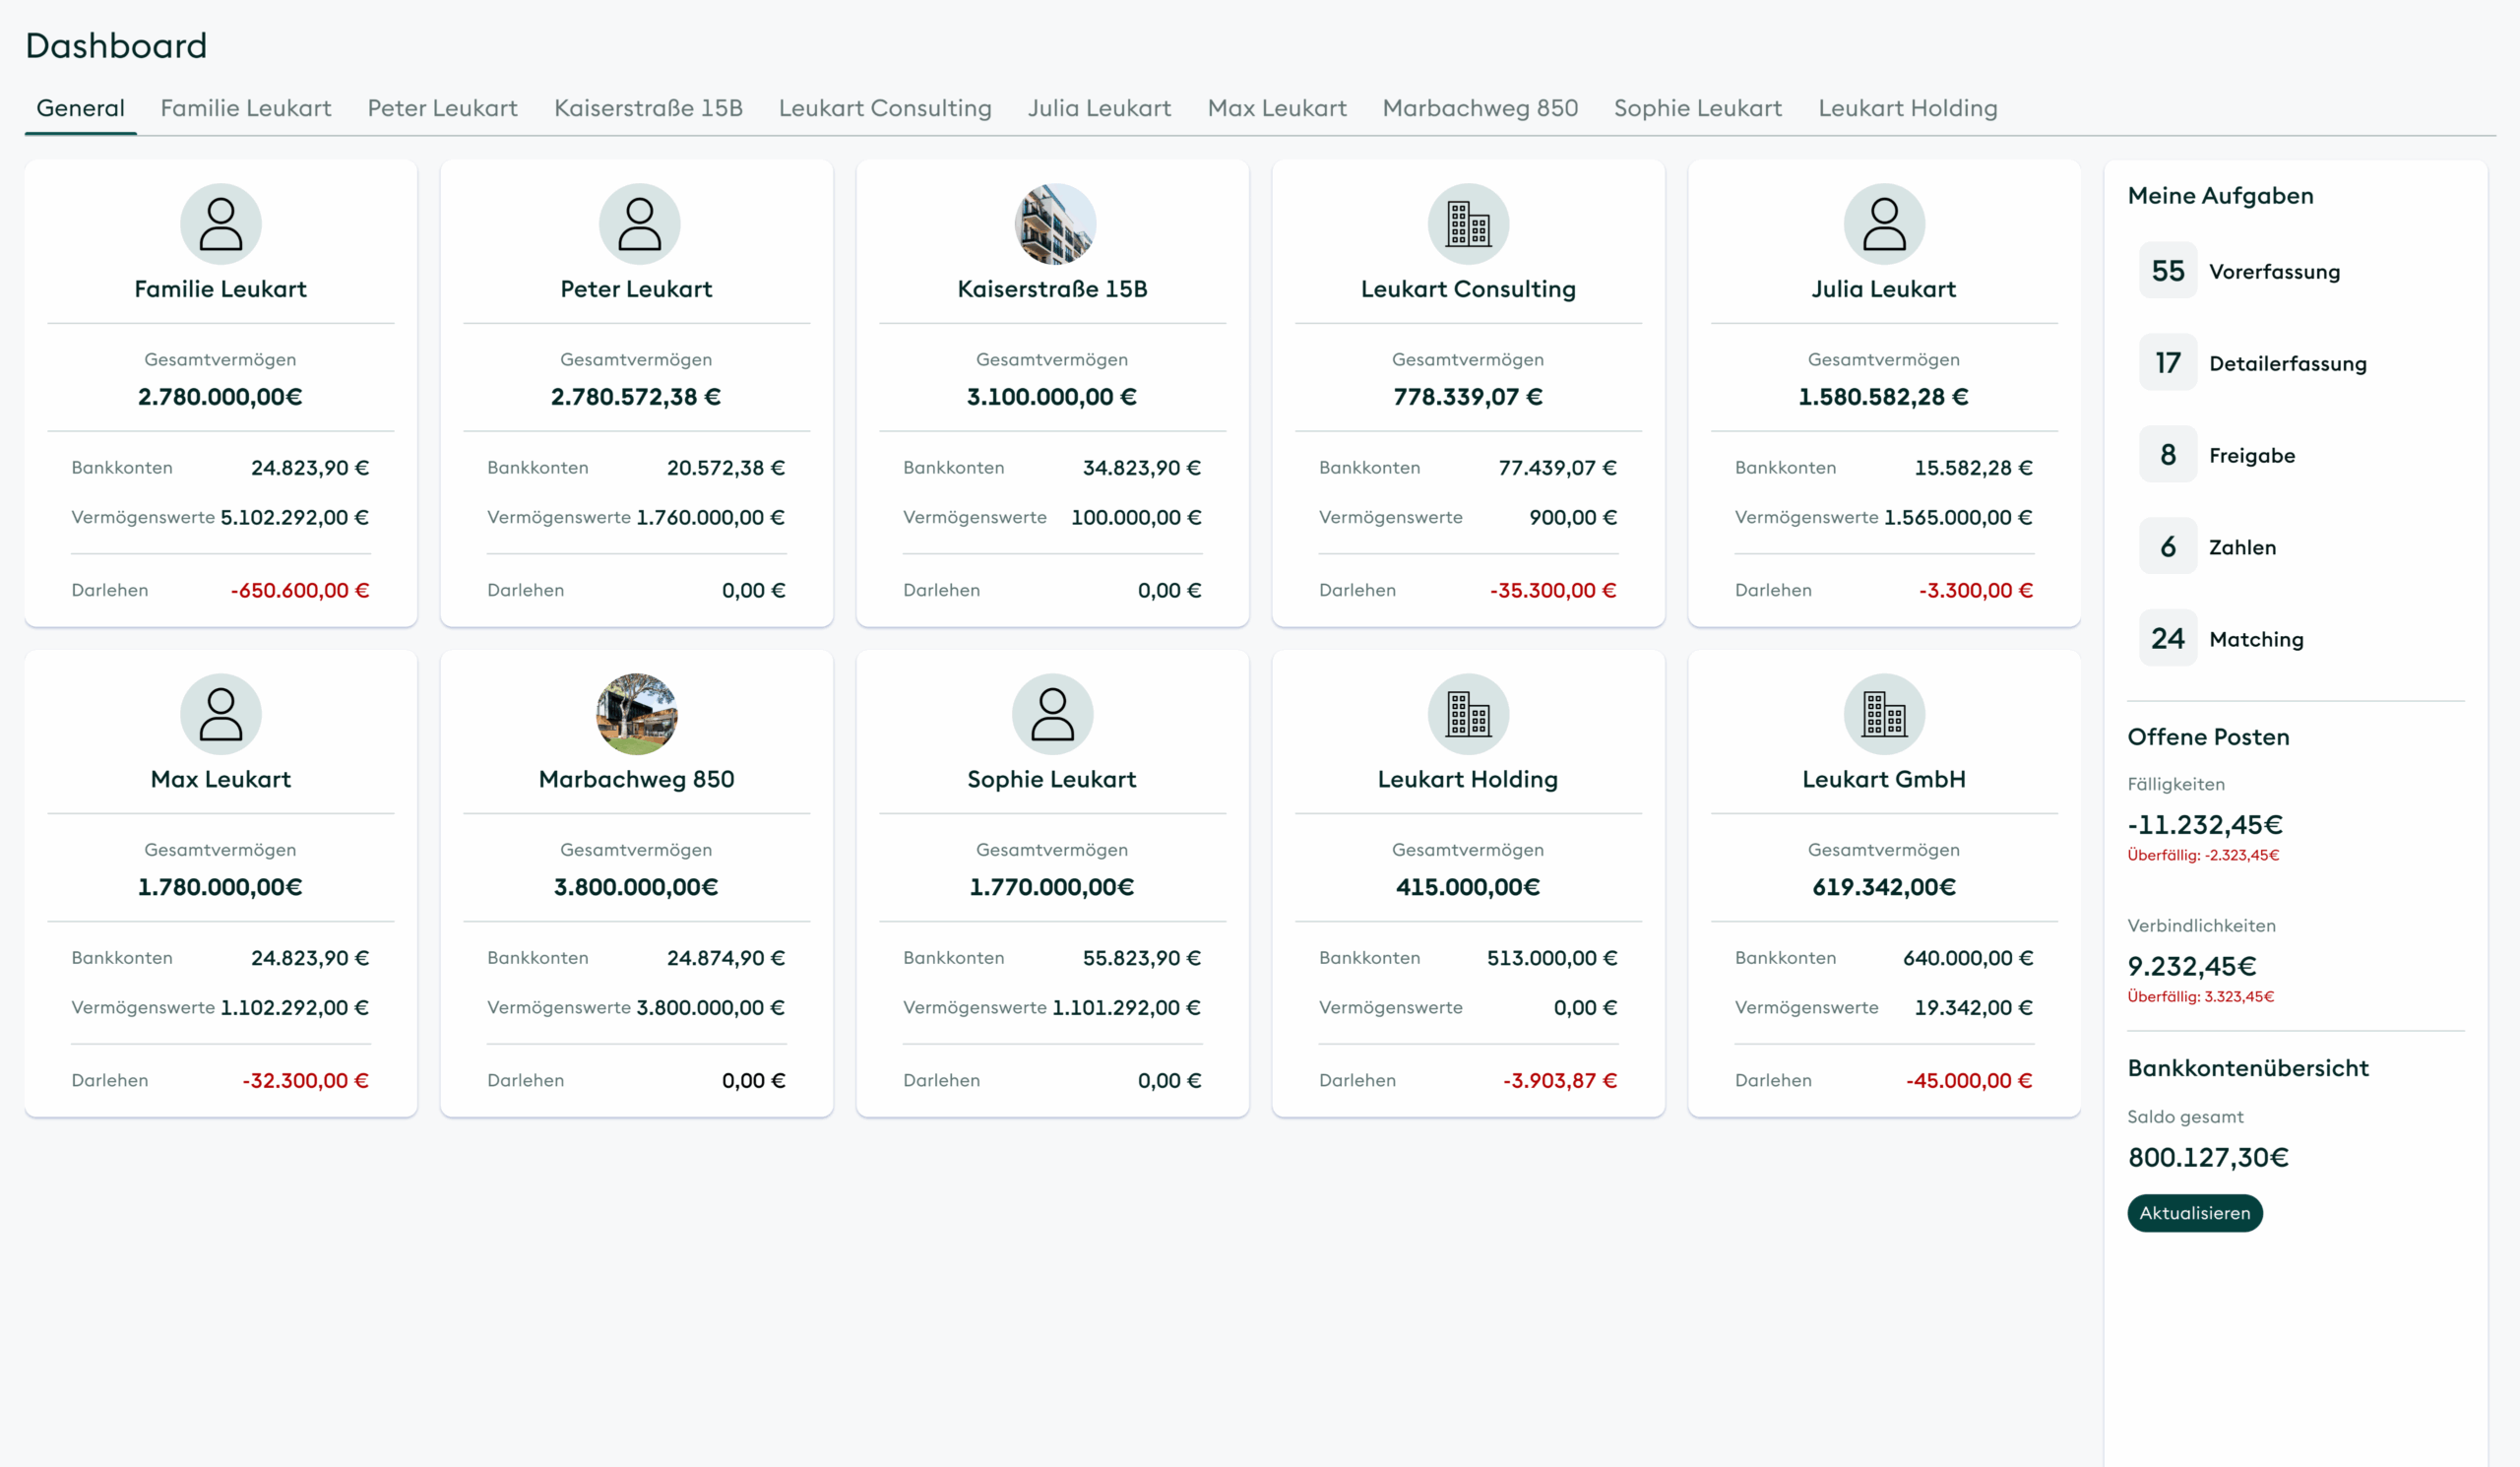Click the Leukart Consulting building icon
The image size is (2520, 1467).
coord(1468,224)
